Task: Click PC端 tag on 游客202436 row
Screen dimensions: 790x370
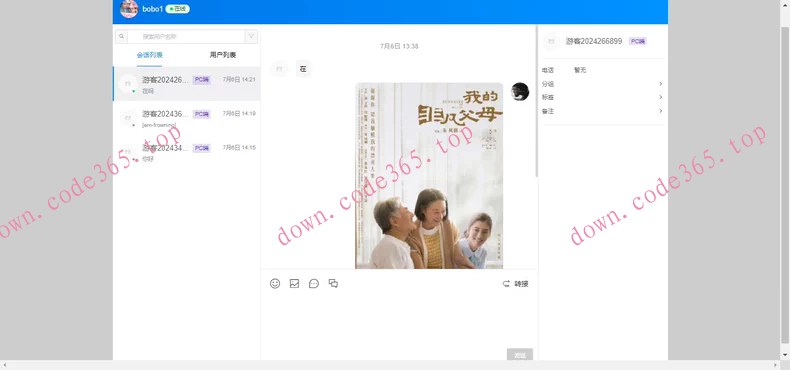Action: click(202, 114)
